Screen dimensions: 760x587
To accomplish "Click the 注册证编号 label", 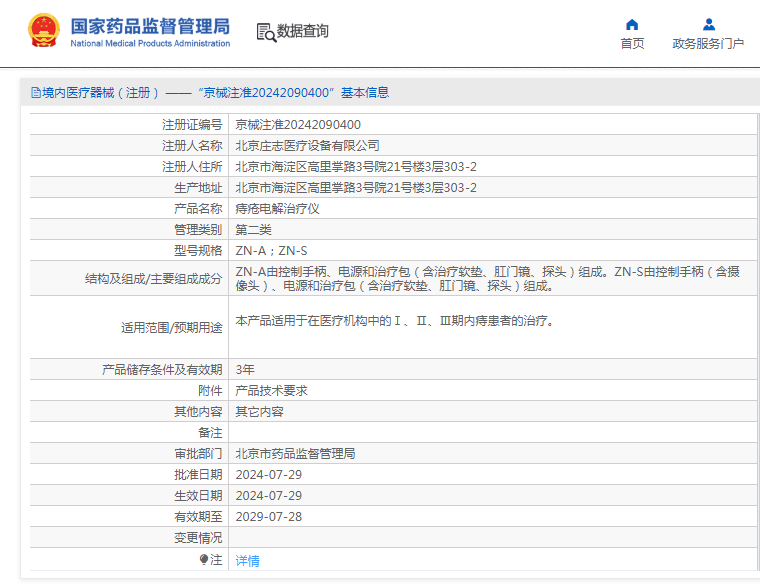I will pos(192,125).
